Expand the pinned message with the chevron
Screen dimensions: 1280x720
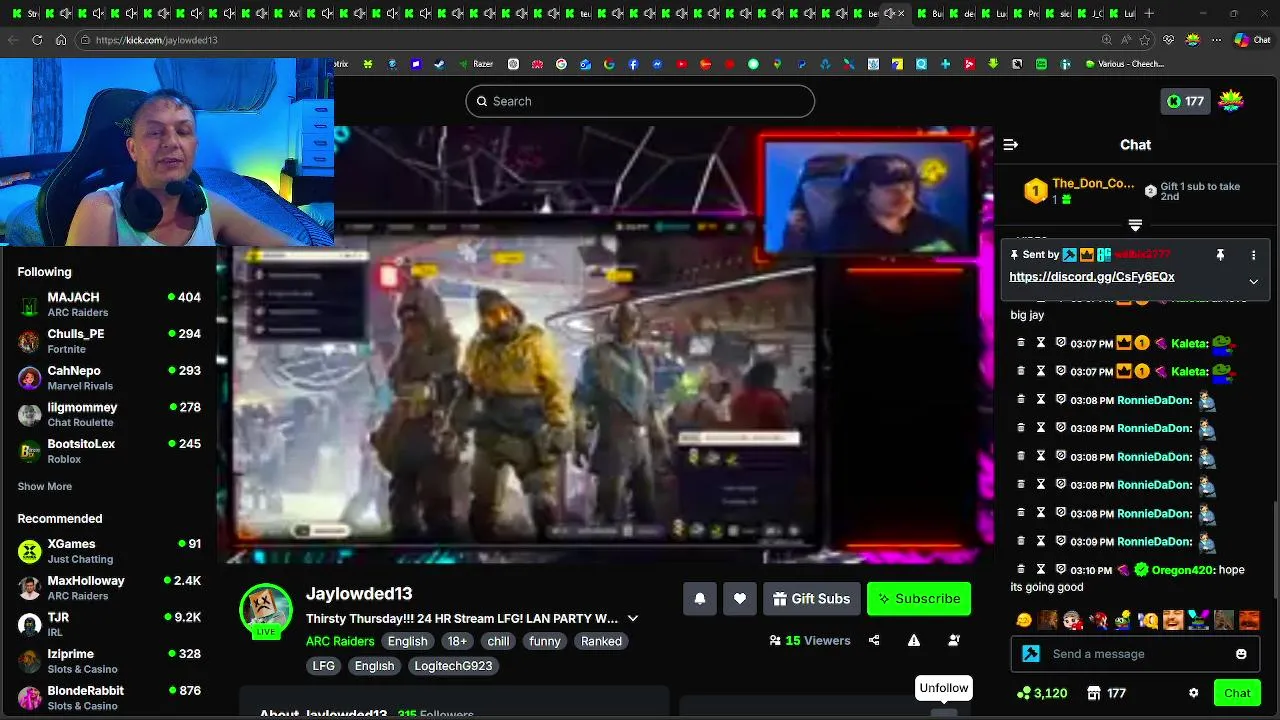click(x=1253, y=281)
